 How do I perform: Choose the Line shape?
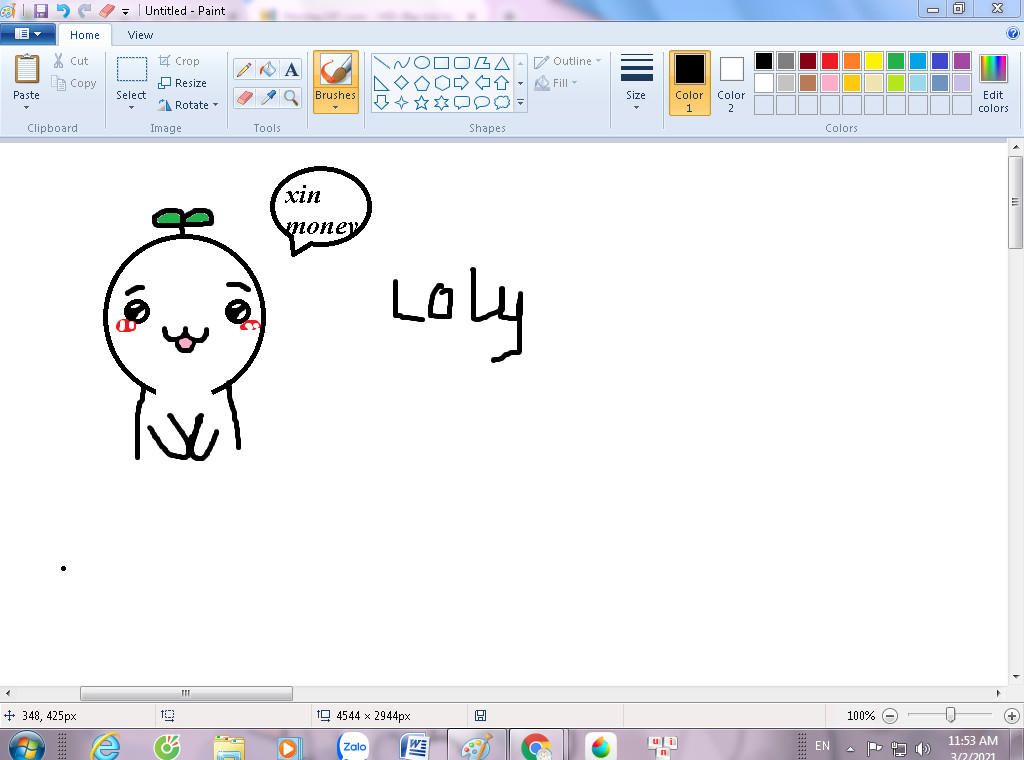tap(382, 63)
